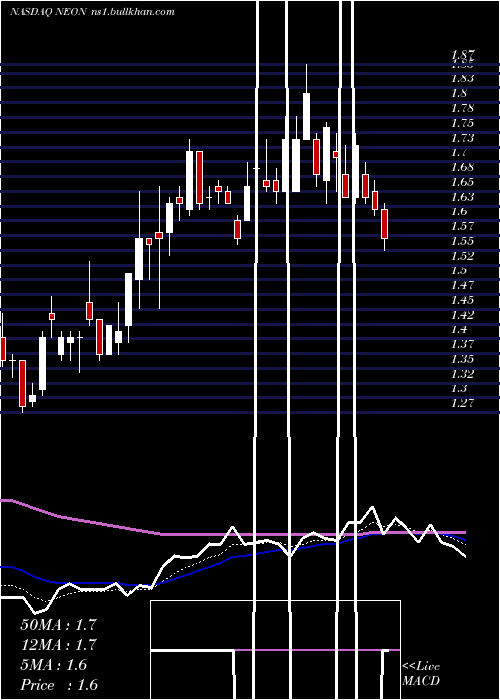Click the Price : 1.6 reading

pyautogui.click(x=59, y=685)
